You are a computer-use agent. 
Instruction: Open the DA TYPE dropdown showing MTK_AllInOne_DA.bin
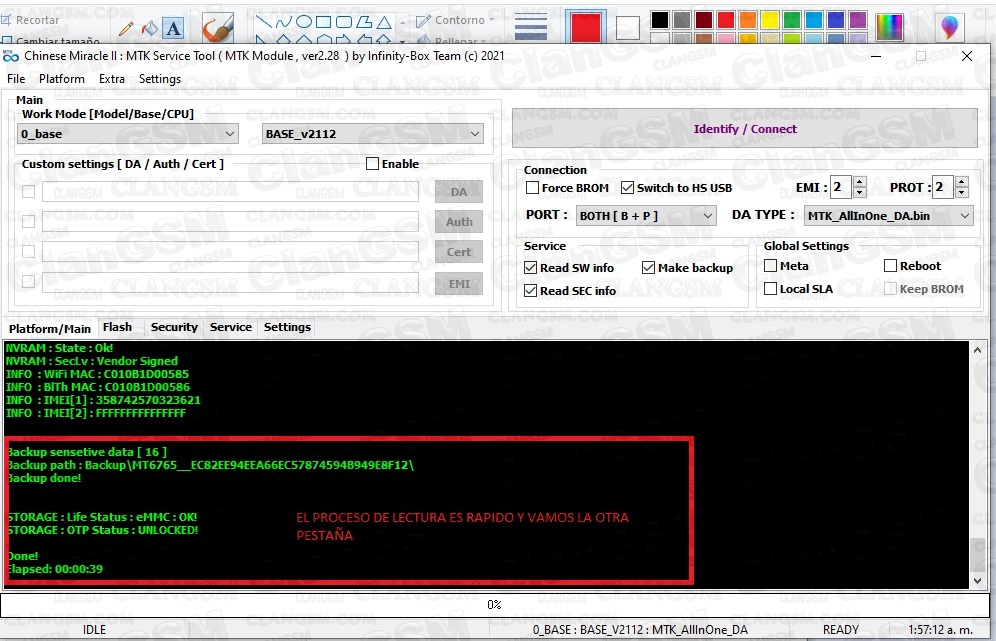tap(887, 215)
